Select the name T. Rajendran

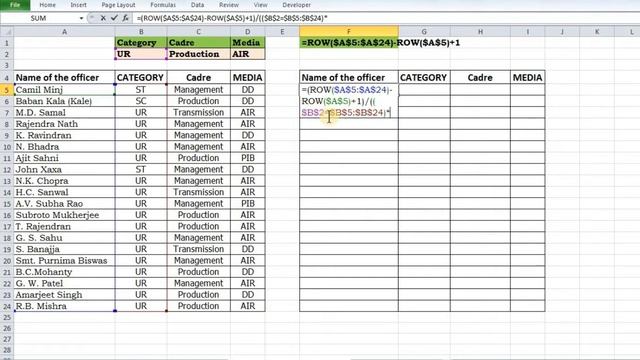pyautogui.click(x=43, y=227)
